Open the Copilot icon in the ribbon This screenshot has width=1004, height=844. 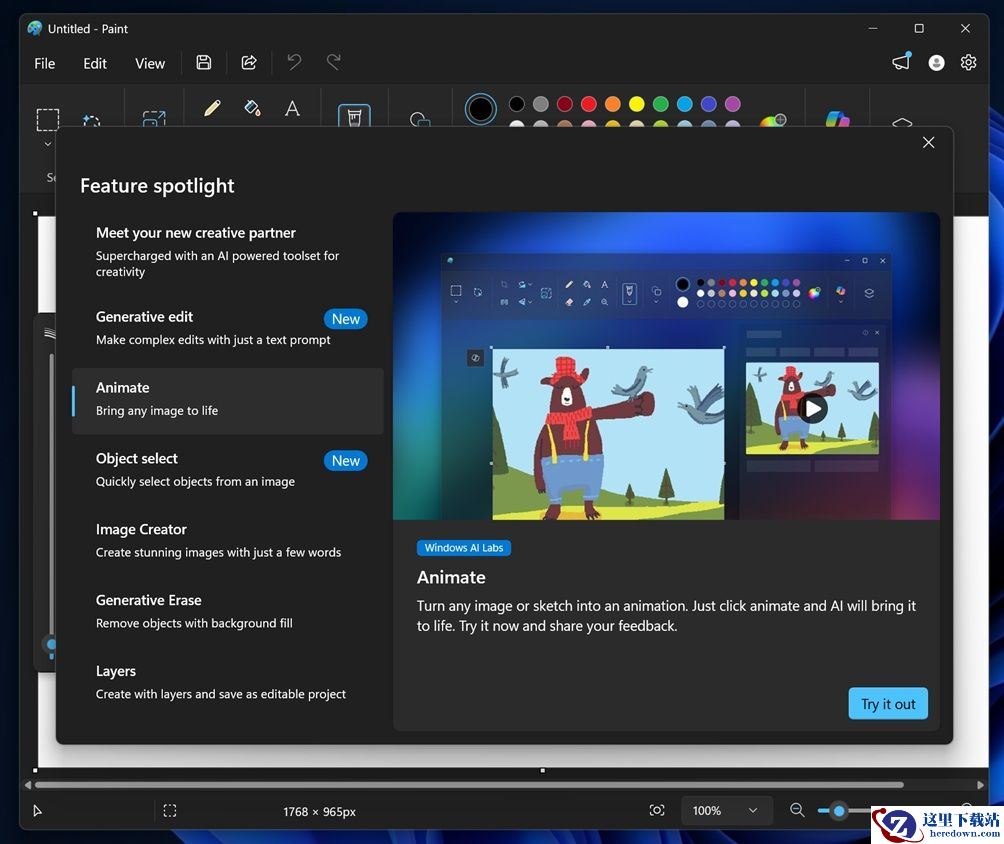point(837,120)
